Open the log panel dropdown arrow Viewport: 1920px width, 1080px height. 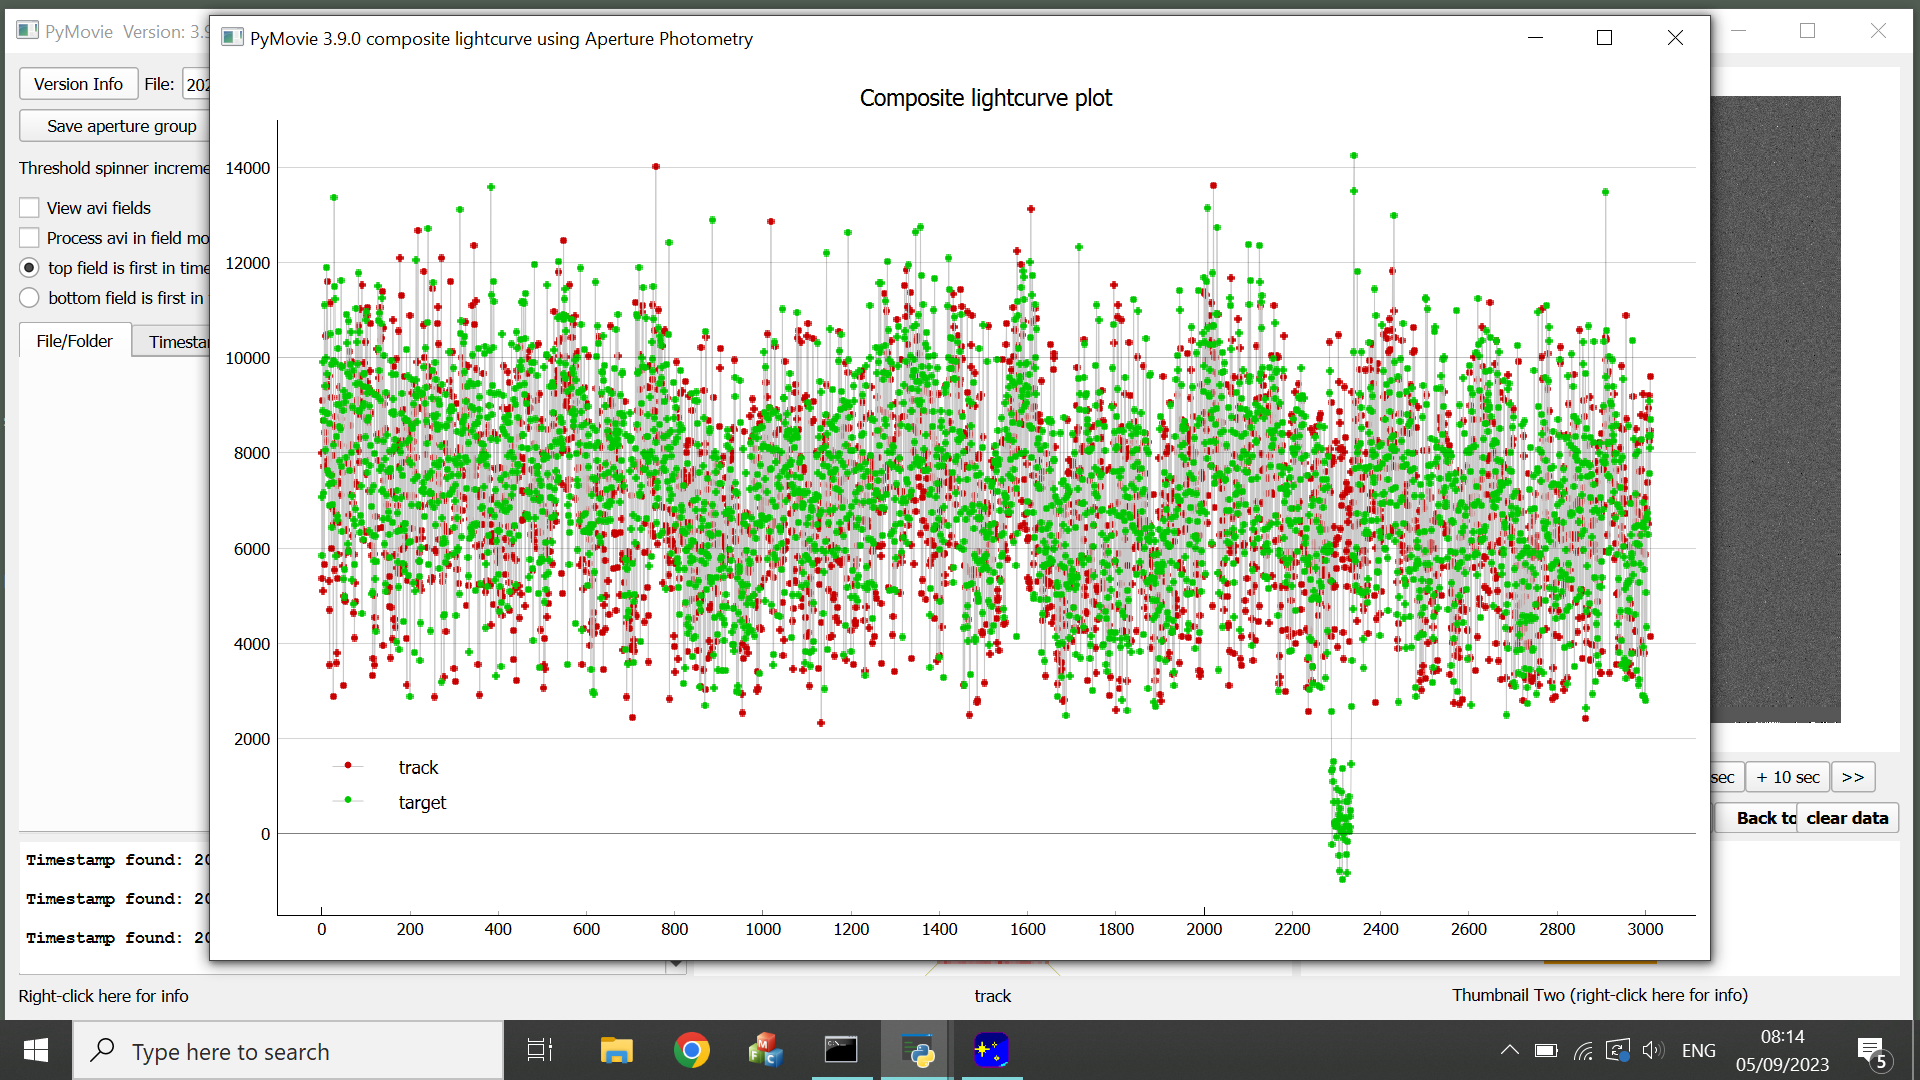click(x=676, y=965)
